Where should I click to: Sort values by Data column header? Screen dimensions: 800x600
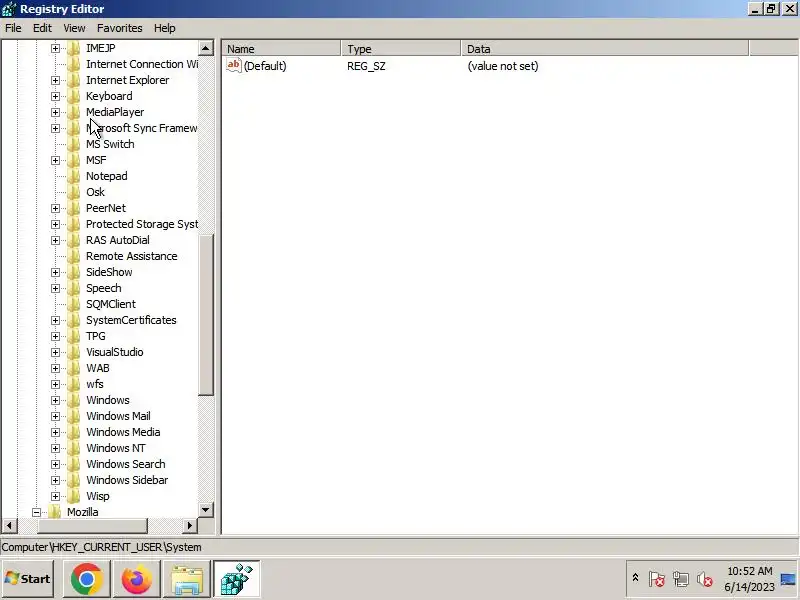point(605,49)
